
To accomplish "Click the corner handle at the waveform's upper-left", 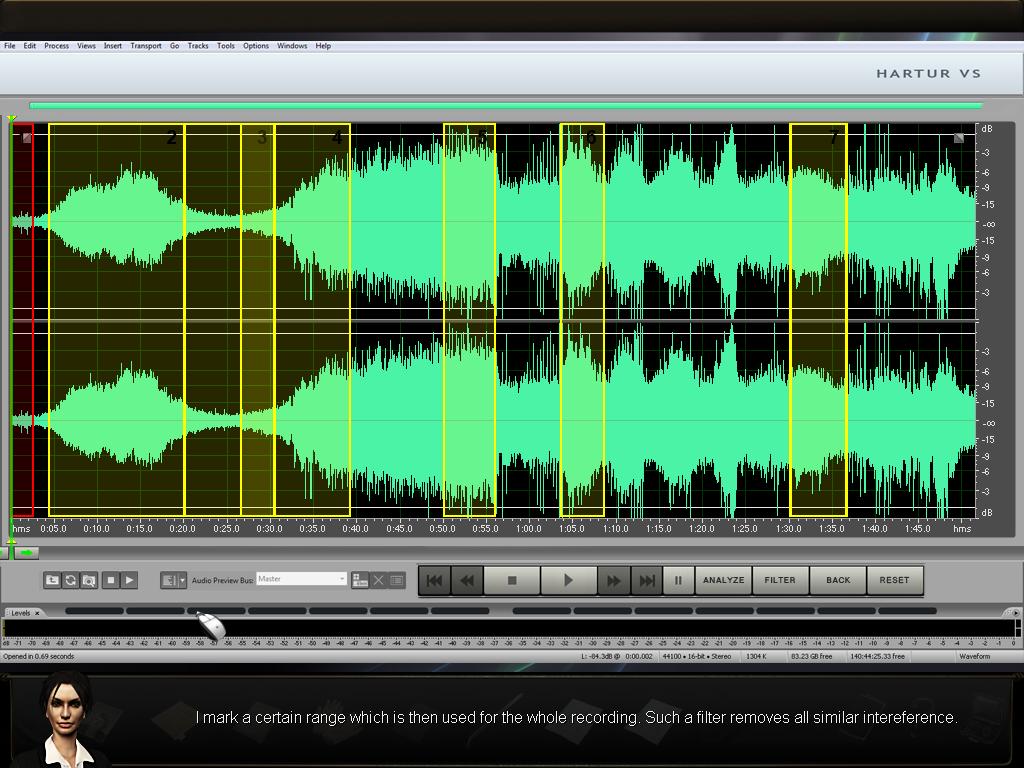I will pos(27,137).
